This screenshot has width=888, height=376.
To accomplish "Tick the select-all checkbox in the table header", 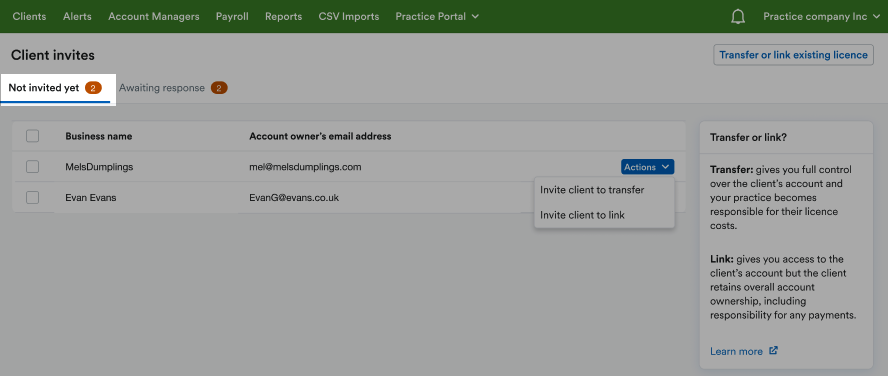I will (x=32, y=136).
